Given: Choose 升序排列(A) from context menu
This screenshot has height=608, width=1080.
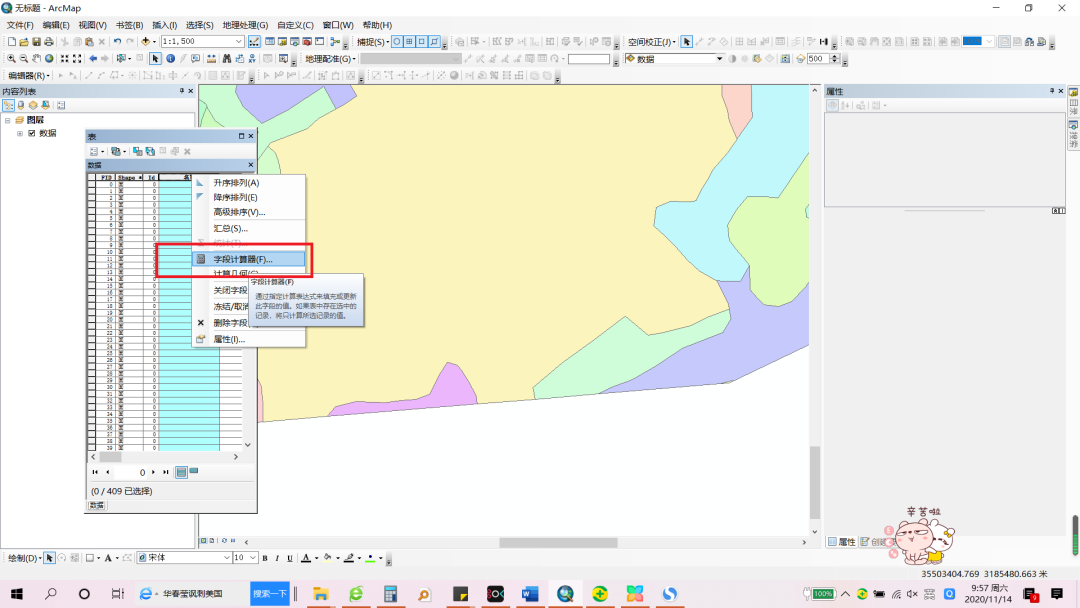Looking at the screenshot, I should [x=249, y=183].
